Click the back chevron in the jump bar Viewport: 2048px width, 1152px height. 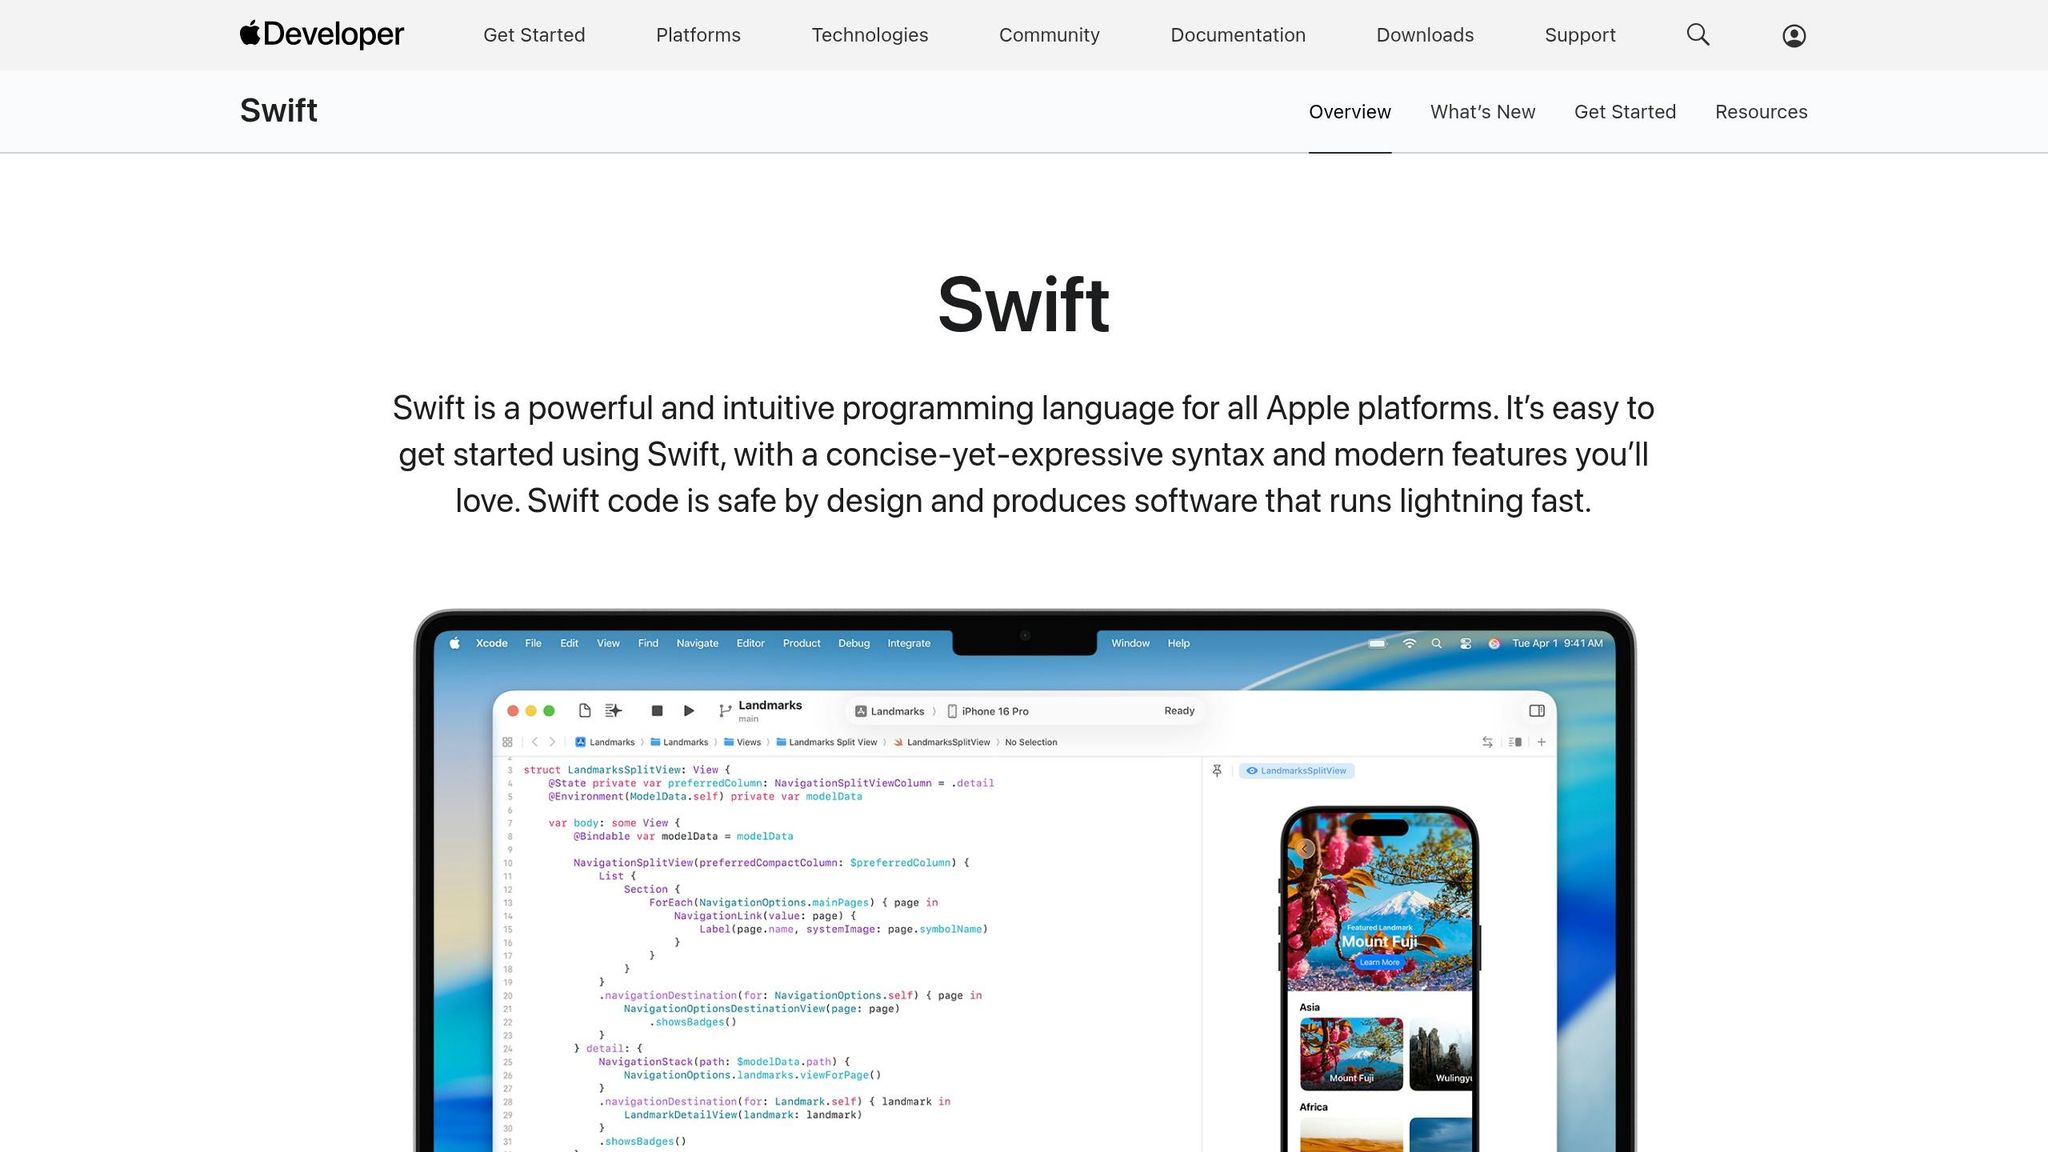pyautogui.click(x=533, y=742)
